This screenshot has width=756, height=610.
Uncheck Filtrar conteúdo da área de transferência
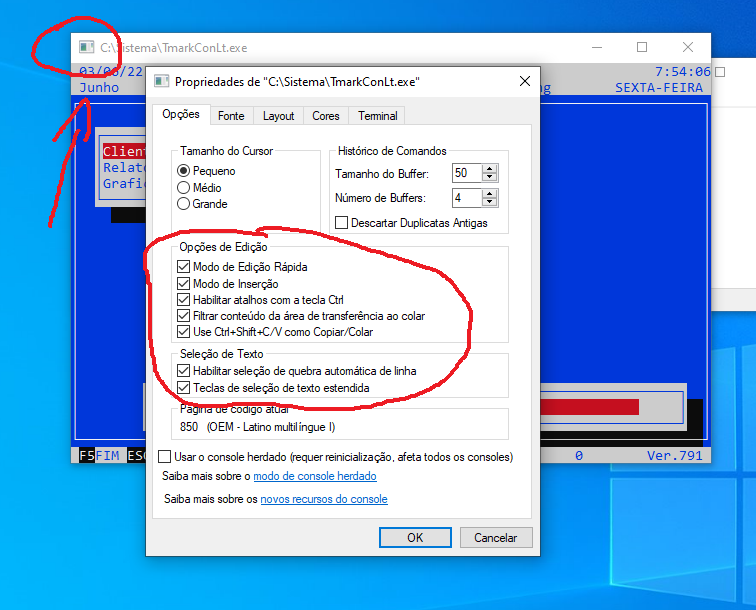(183, 315)
